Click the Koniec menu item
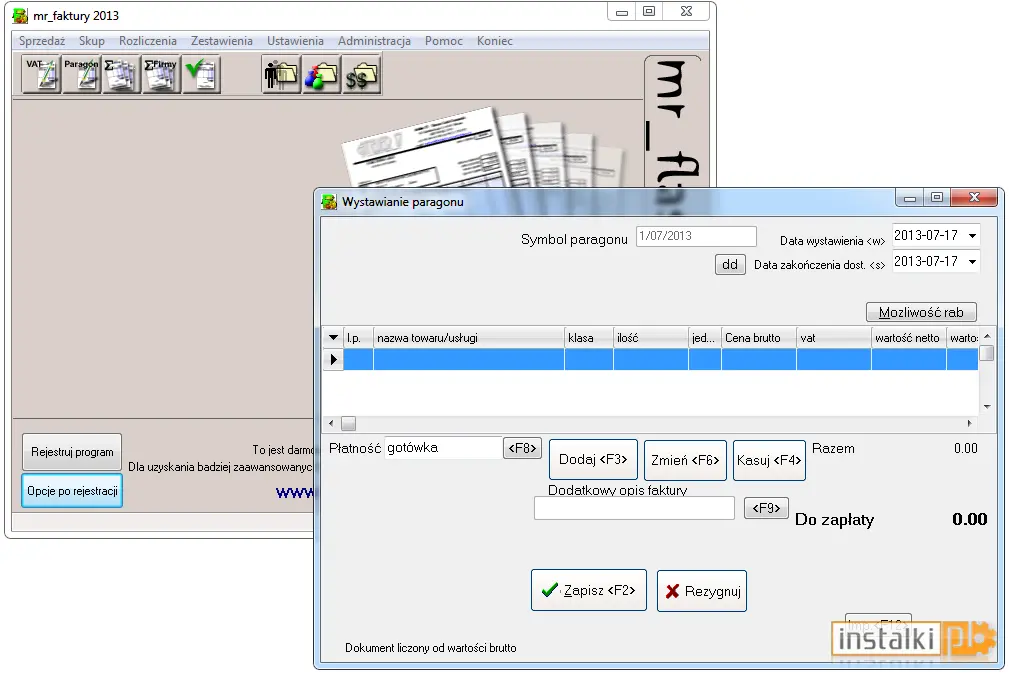The width and height of the screenshot is (1009, 676). coord(494,41)
